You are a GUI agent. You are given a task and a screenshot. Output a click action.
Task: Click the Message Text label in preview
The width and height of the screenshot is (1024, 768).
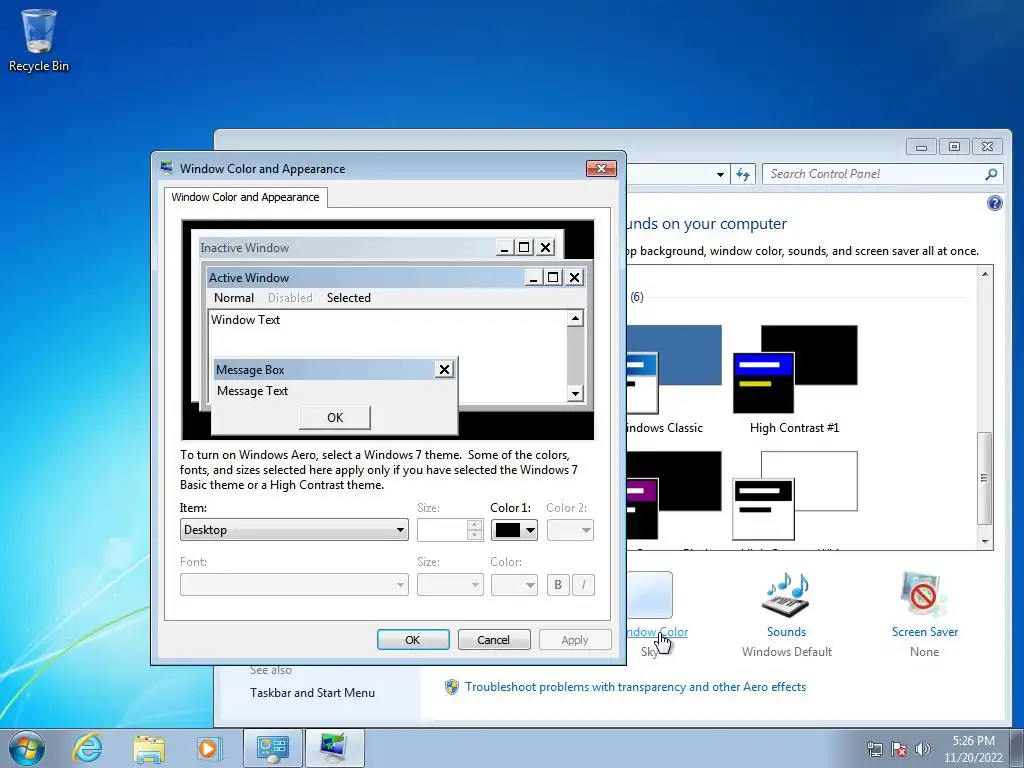252,391
